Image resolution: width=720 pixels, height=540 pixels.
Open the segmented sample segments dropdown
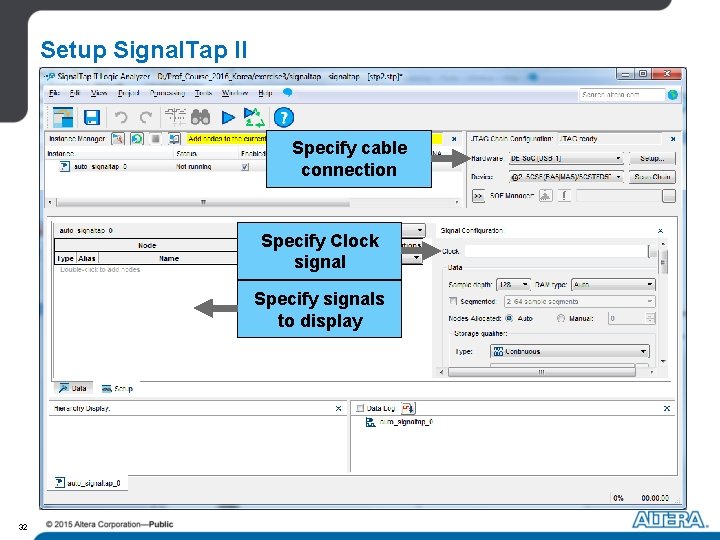(579, 301)
